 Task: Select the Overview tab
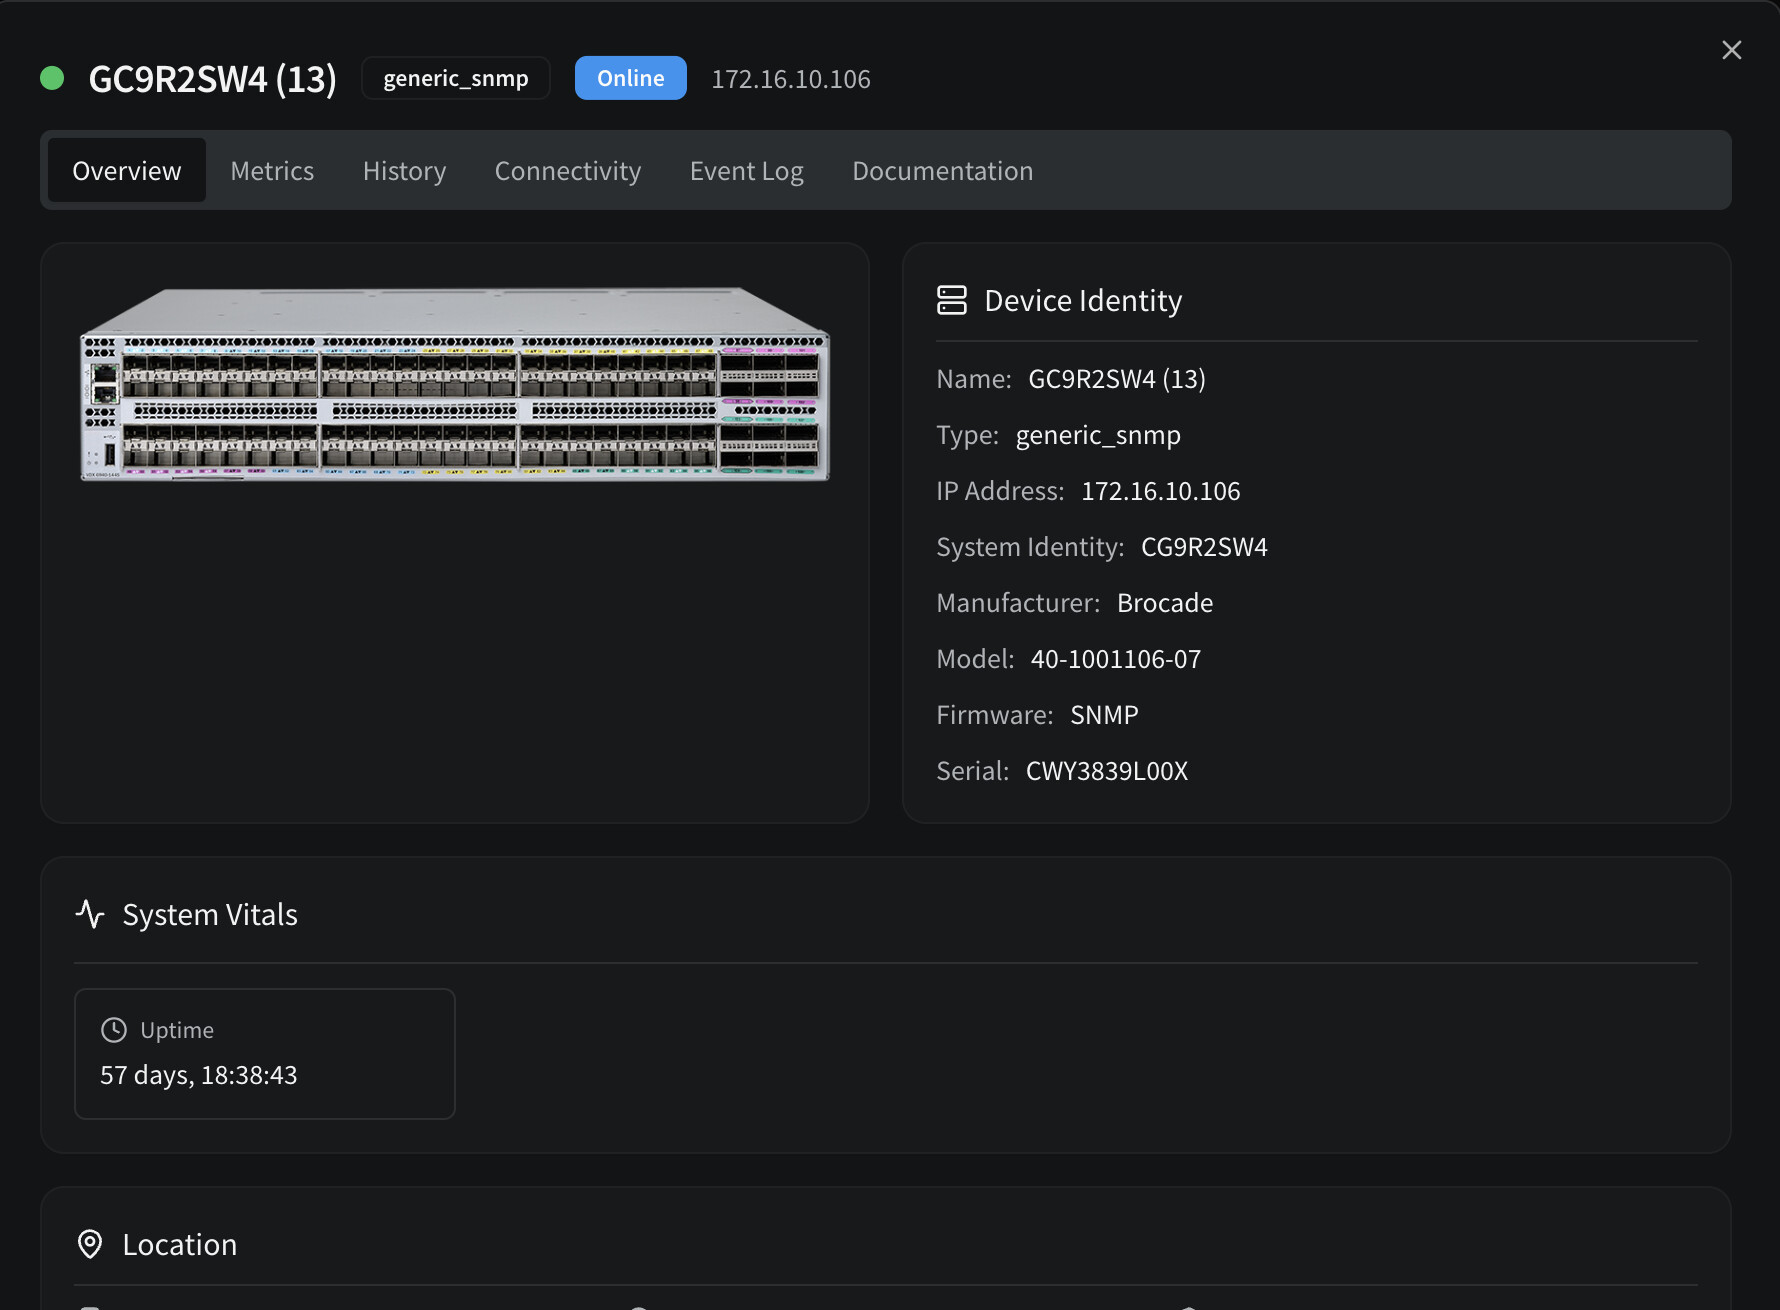[127, 171]
